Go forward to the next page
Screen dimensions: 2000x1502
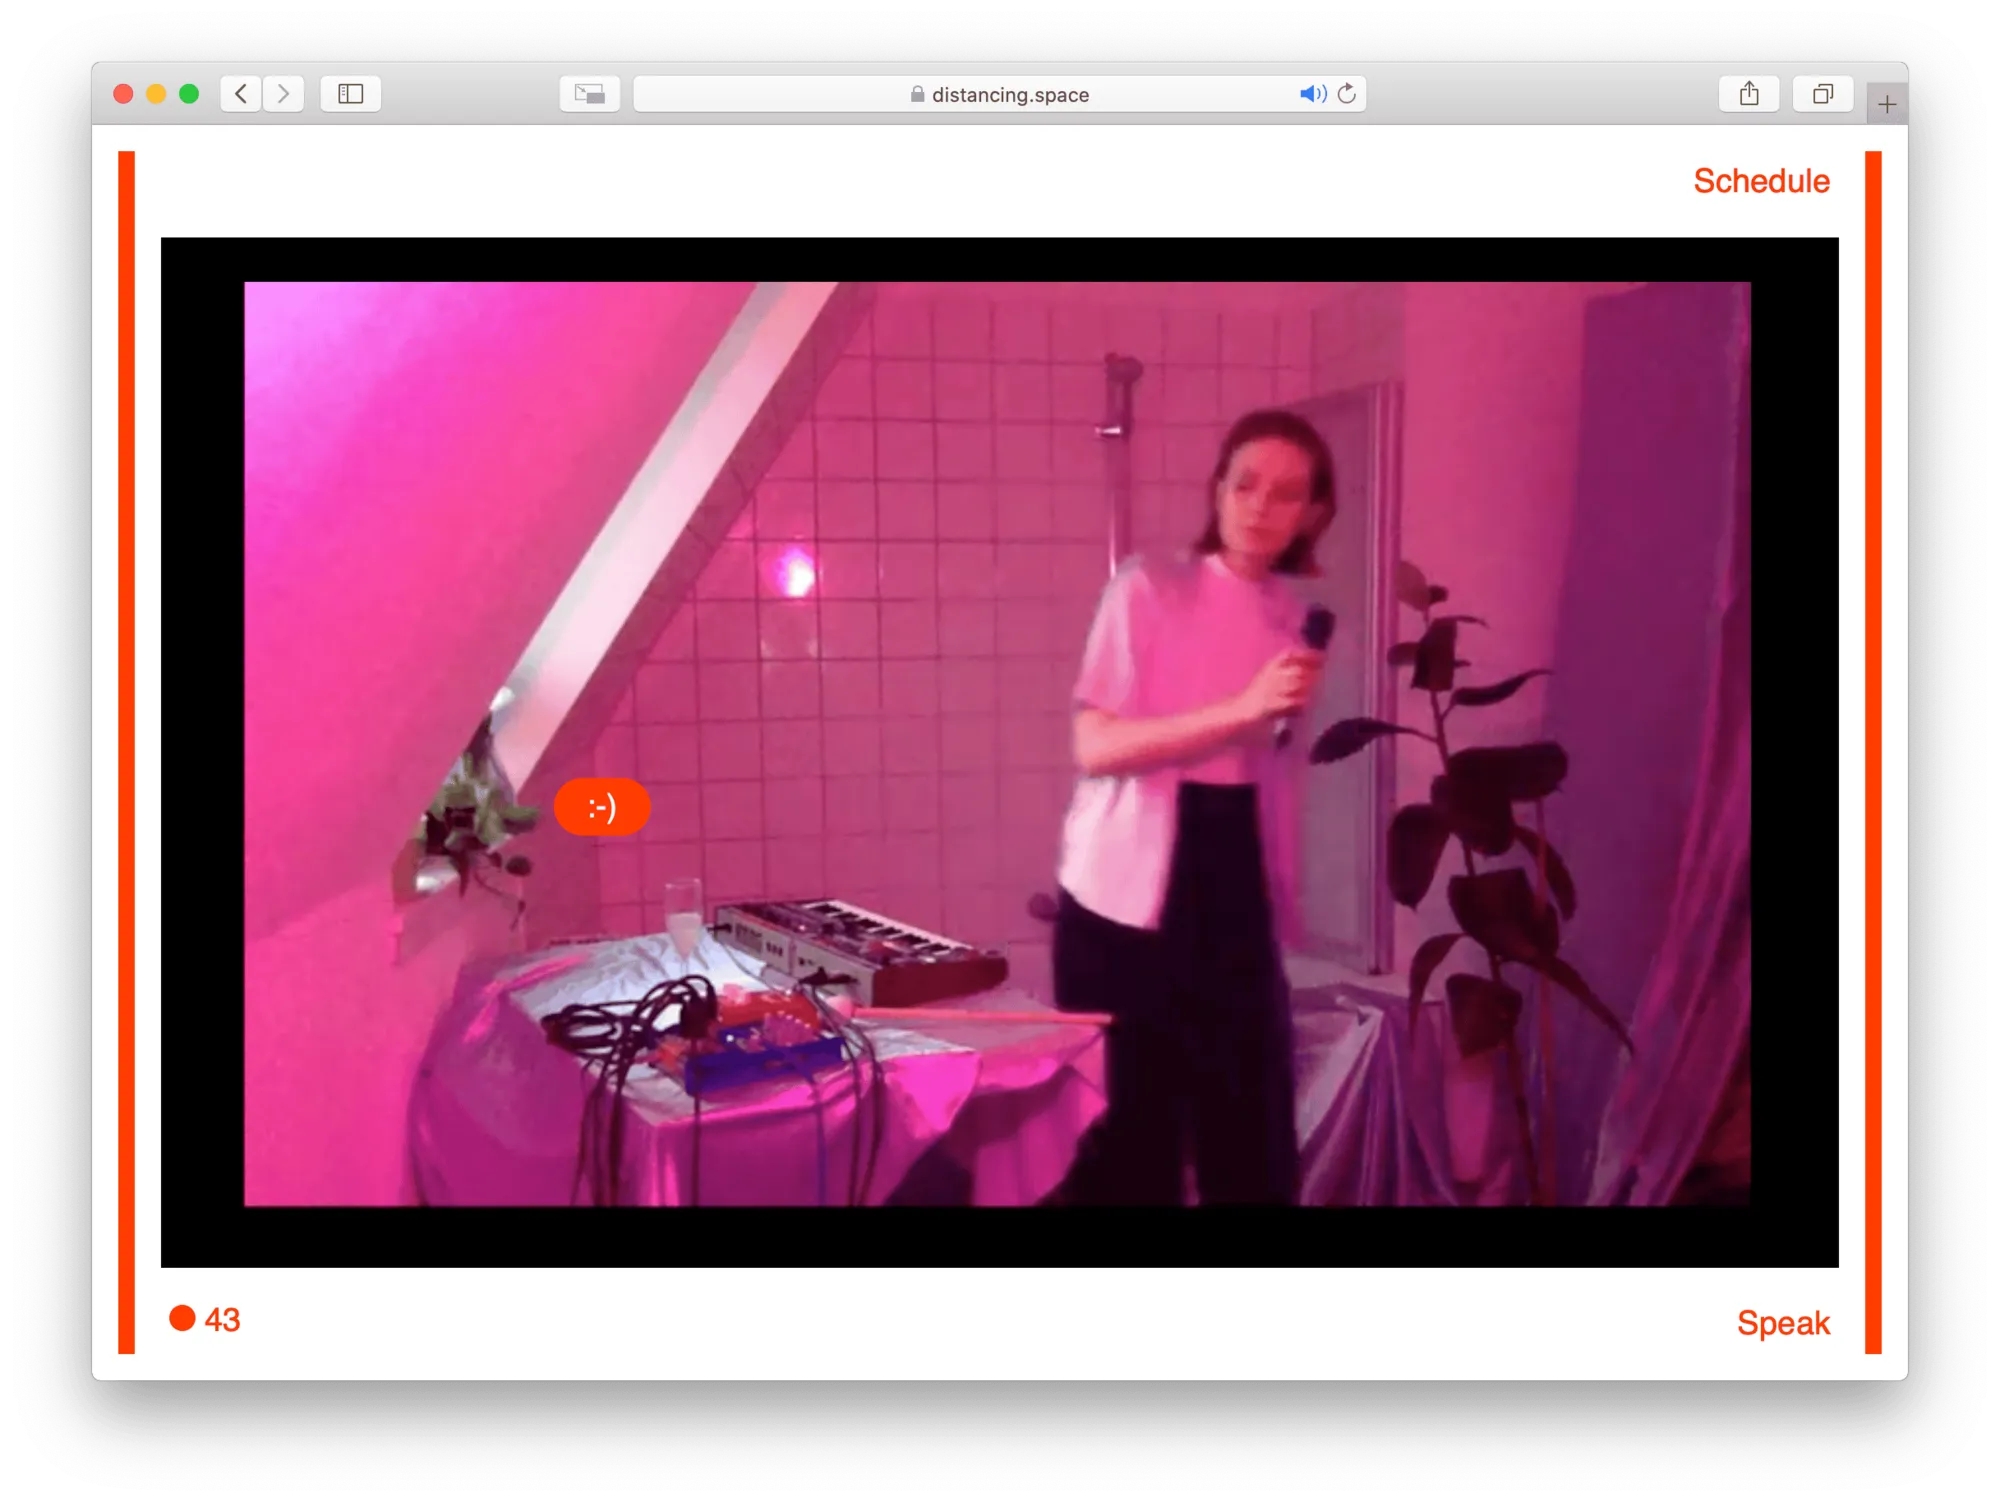pos(284,94)
